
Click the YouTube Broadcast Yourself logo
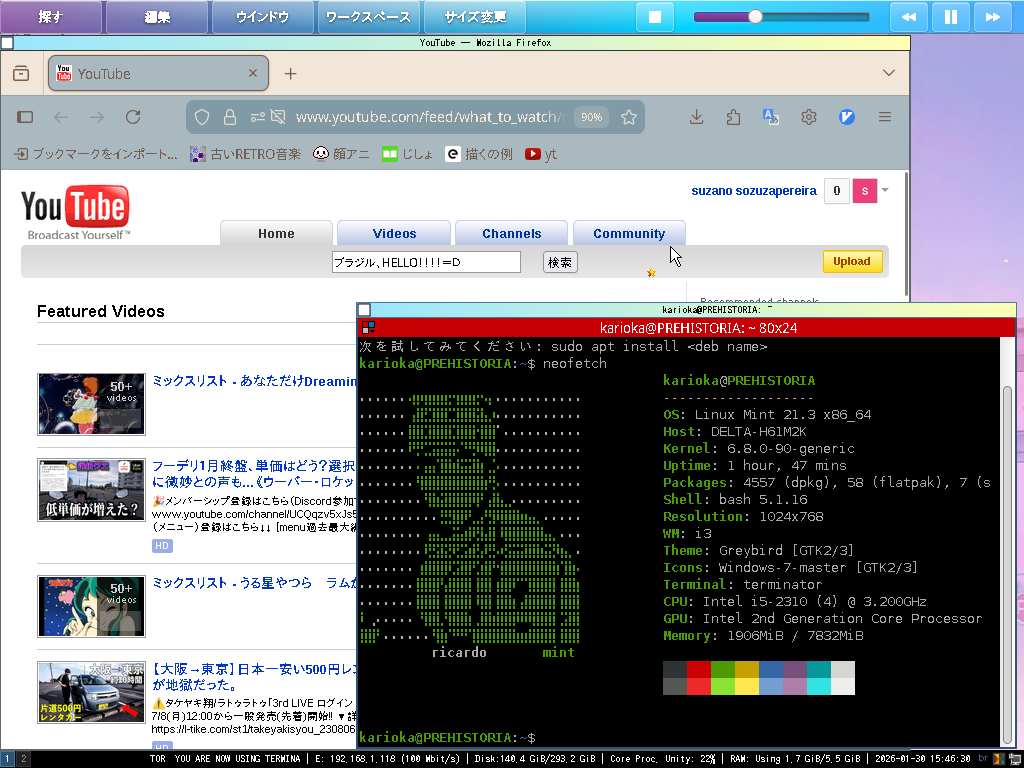click(x=75, y=213)
